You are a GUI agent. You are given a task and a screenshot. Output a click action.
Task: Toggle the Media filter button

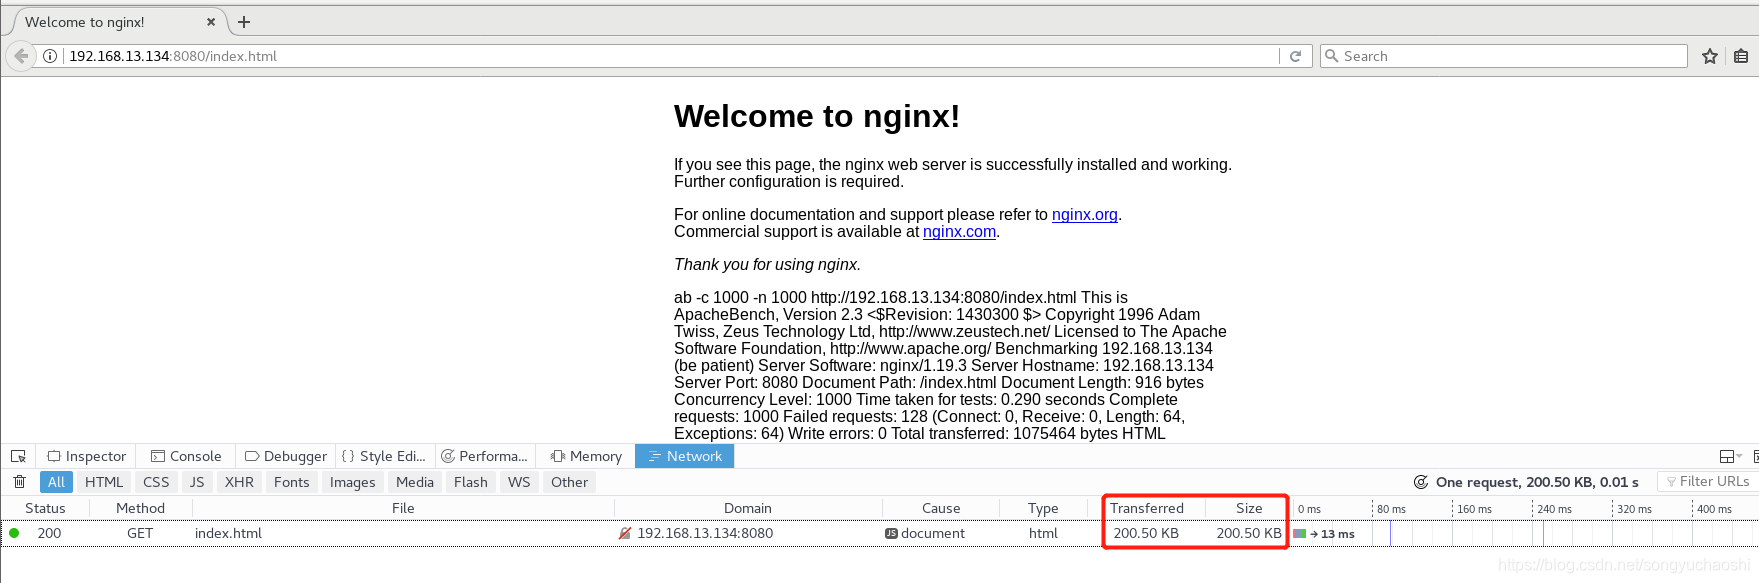415,482
